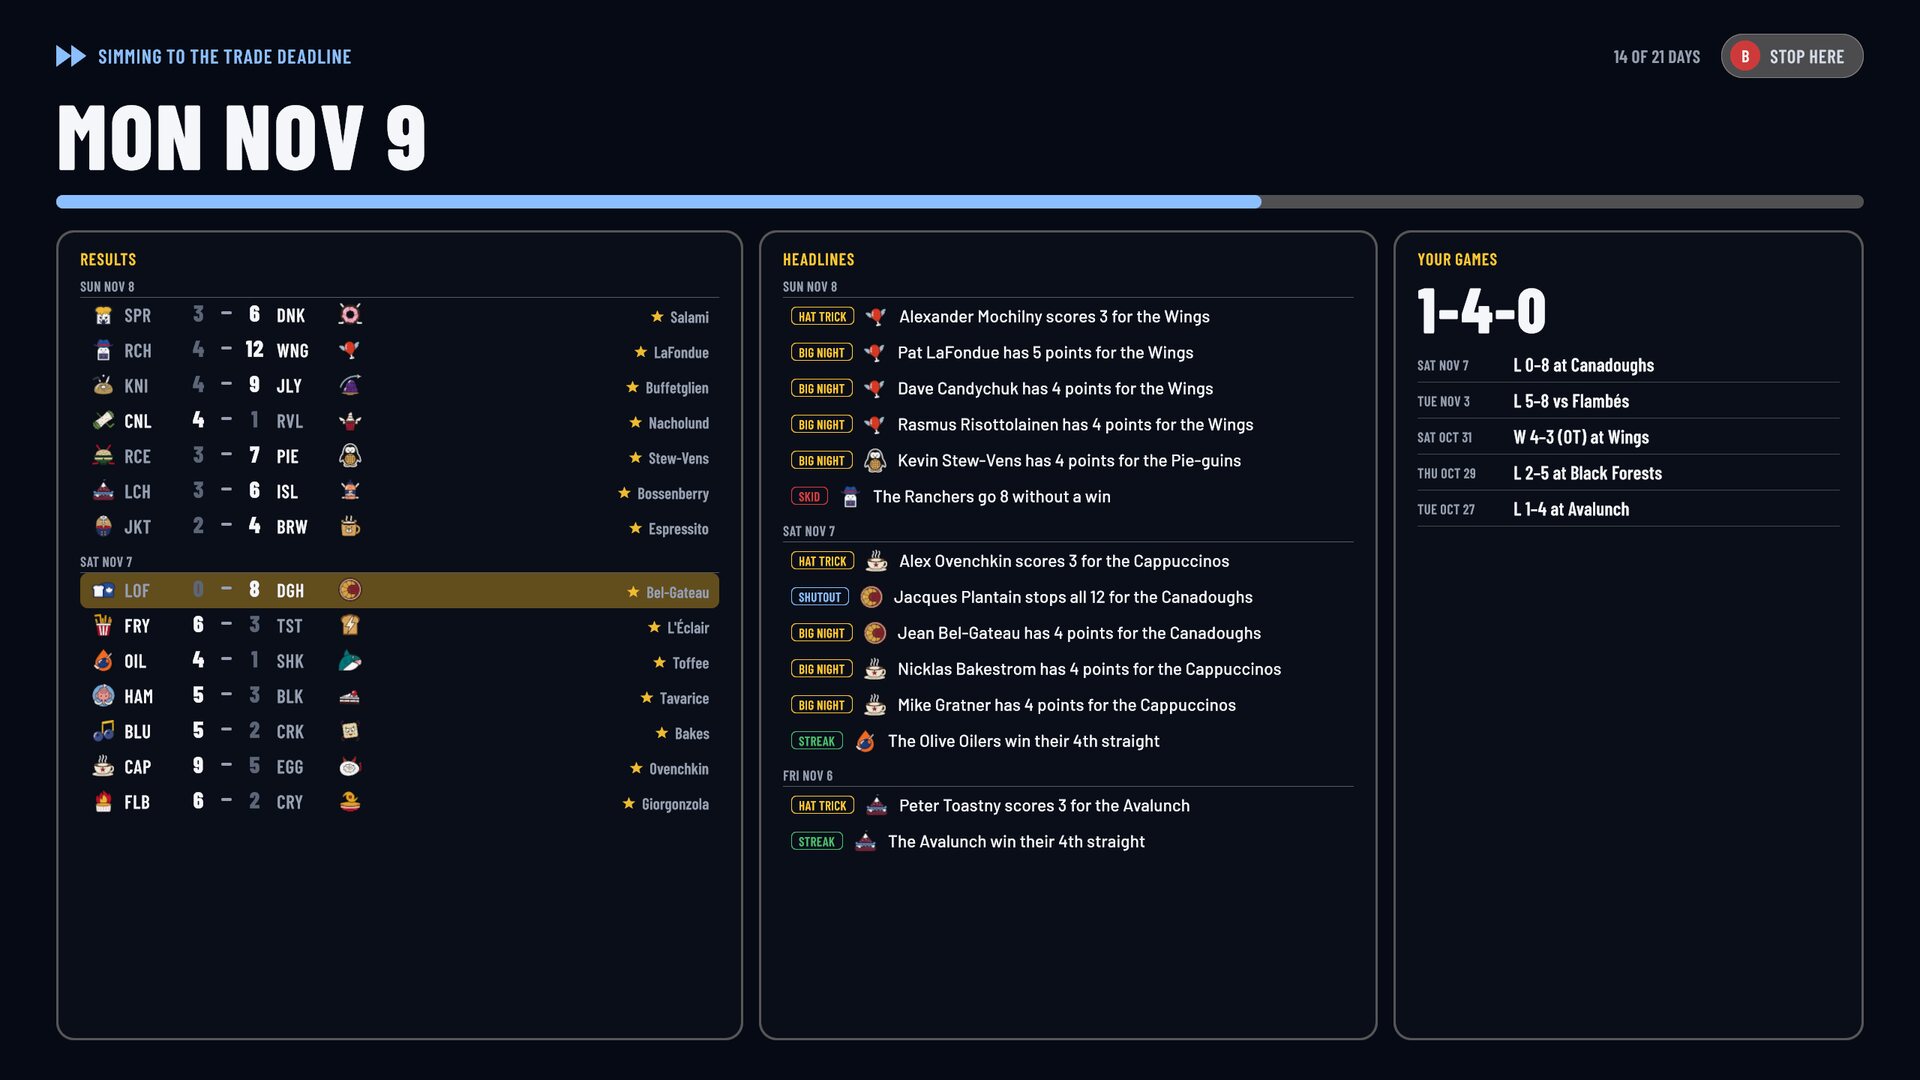Click the SHUTOUT badge for Jacques Plantain
Image resolution: width=1920 pixels, height=1080 pixels.
coord(820,597)
